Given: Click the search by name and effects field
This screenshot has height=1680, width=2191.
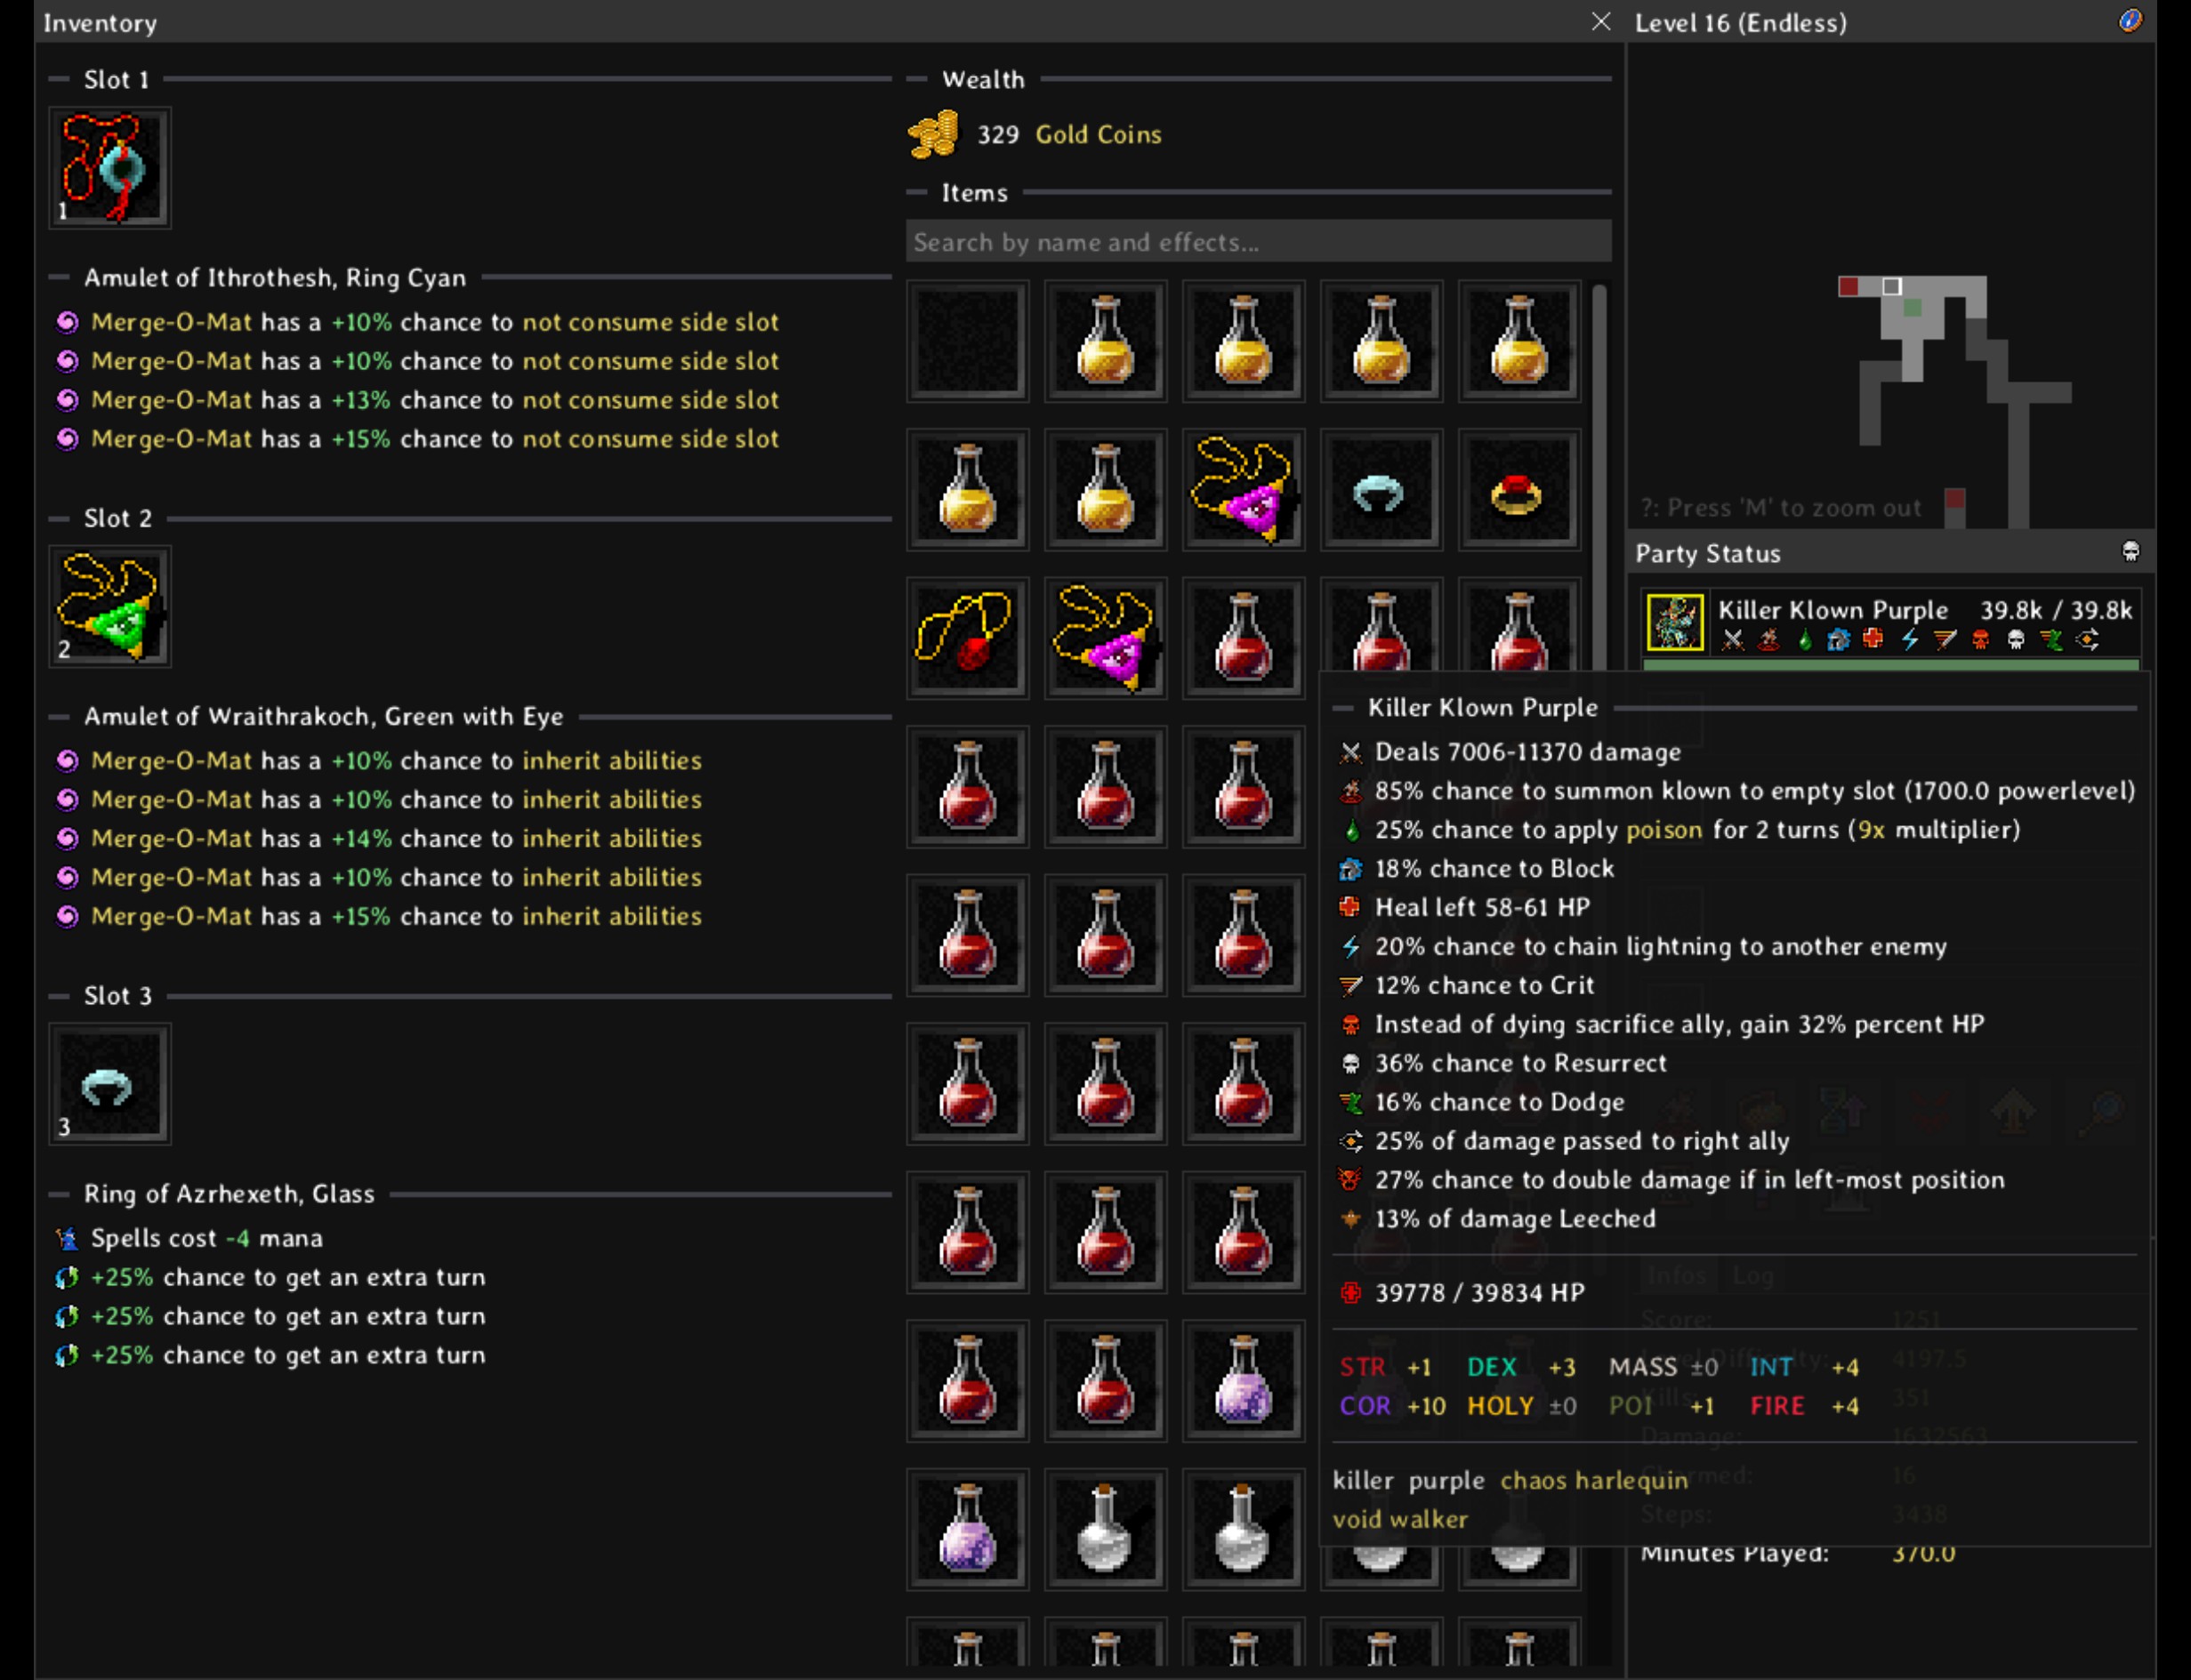Looking at the screenshot, I should click(1257, 242).
